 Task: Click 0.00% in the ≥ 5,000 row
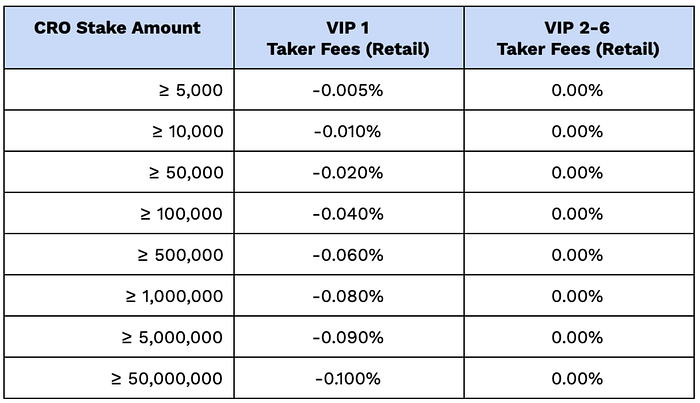click(x=577, y=90)
